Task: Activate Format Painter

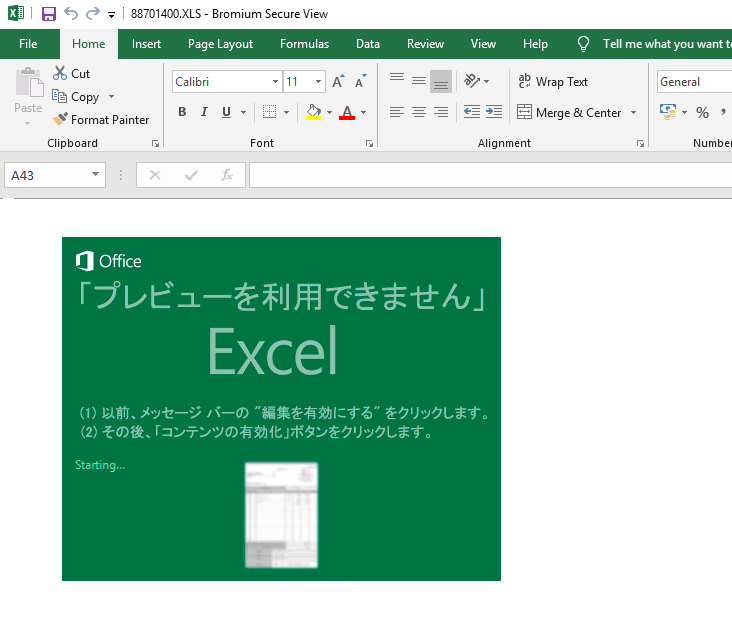Action: click(x=100, y=120)
